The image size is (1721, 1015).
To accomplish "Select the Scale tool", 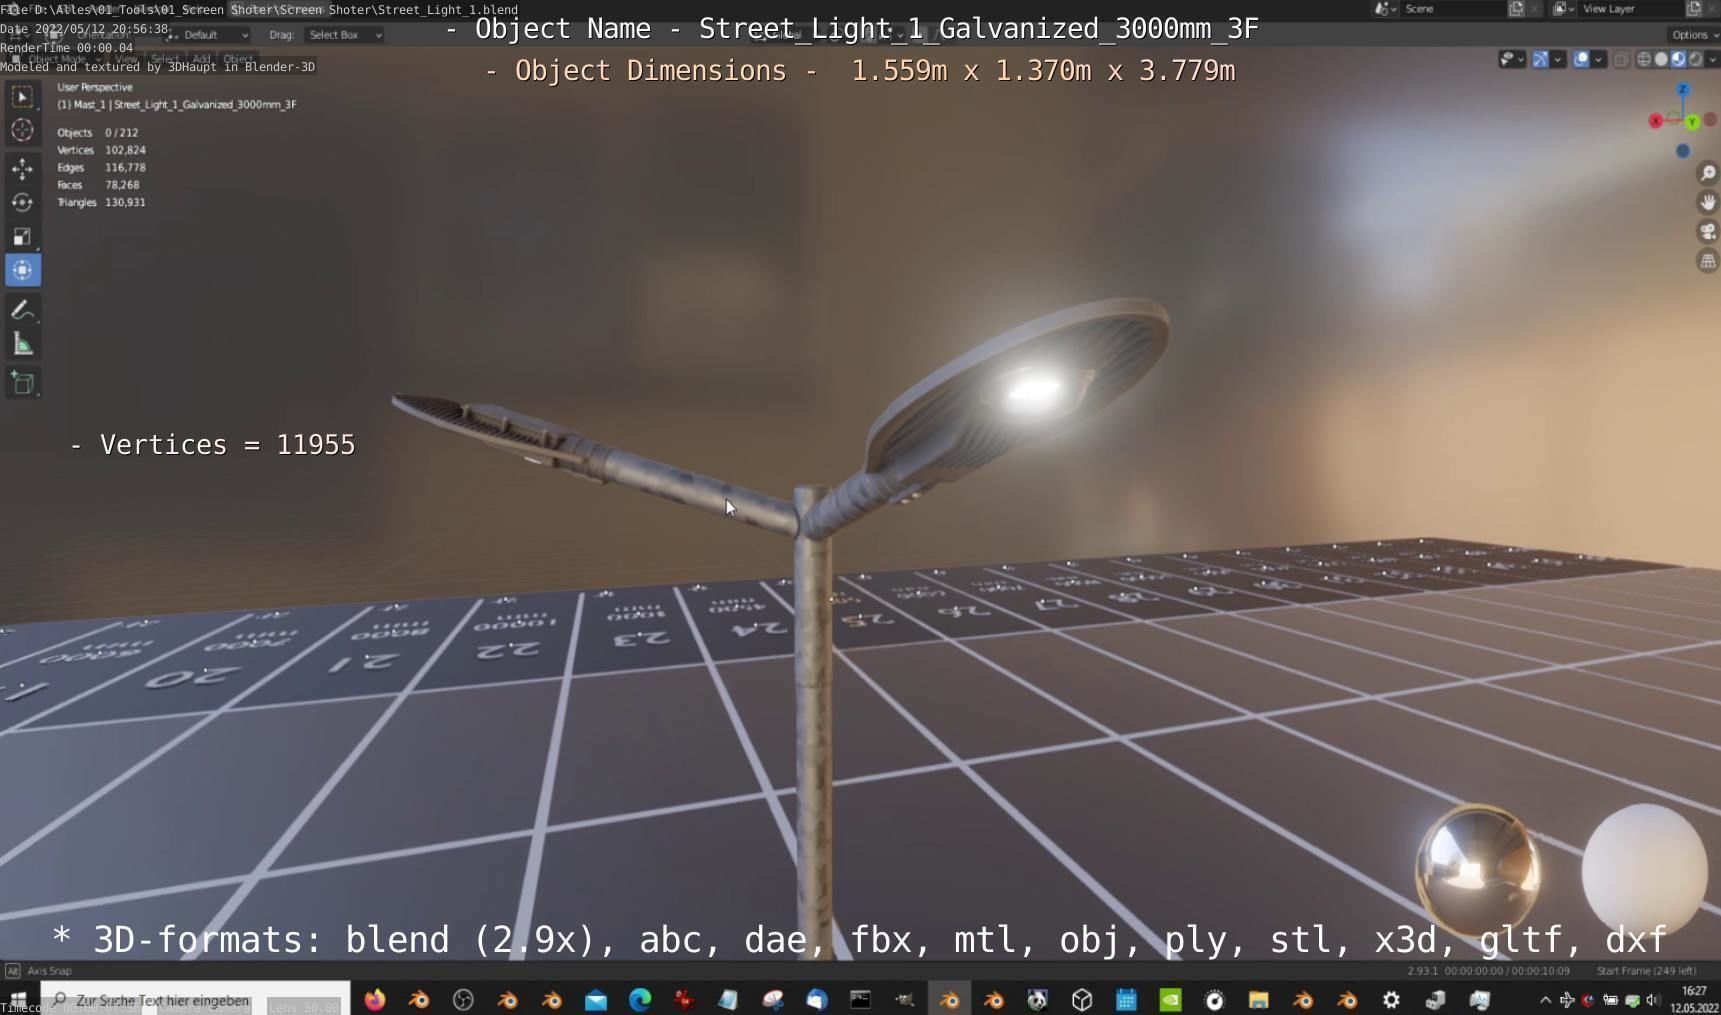I will 22,236.
